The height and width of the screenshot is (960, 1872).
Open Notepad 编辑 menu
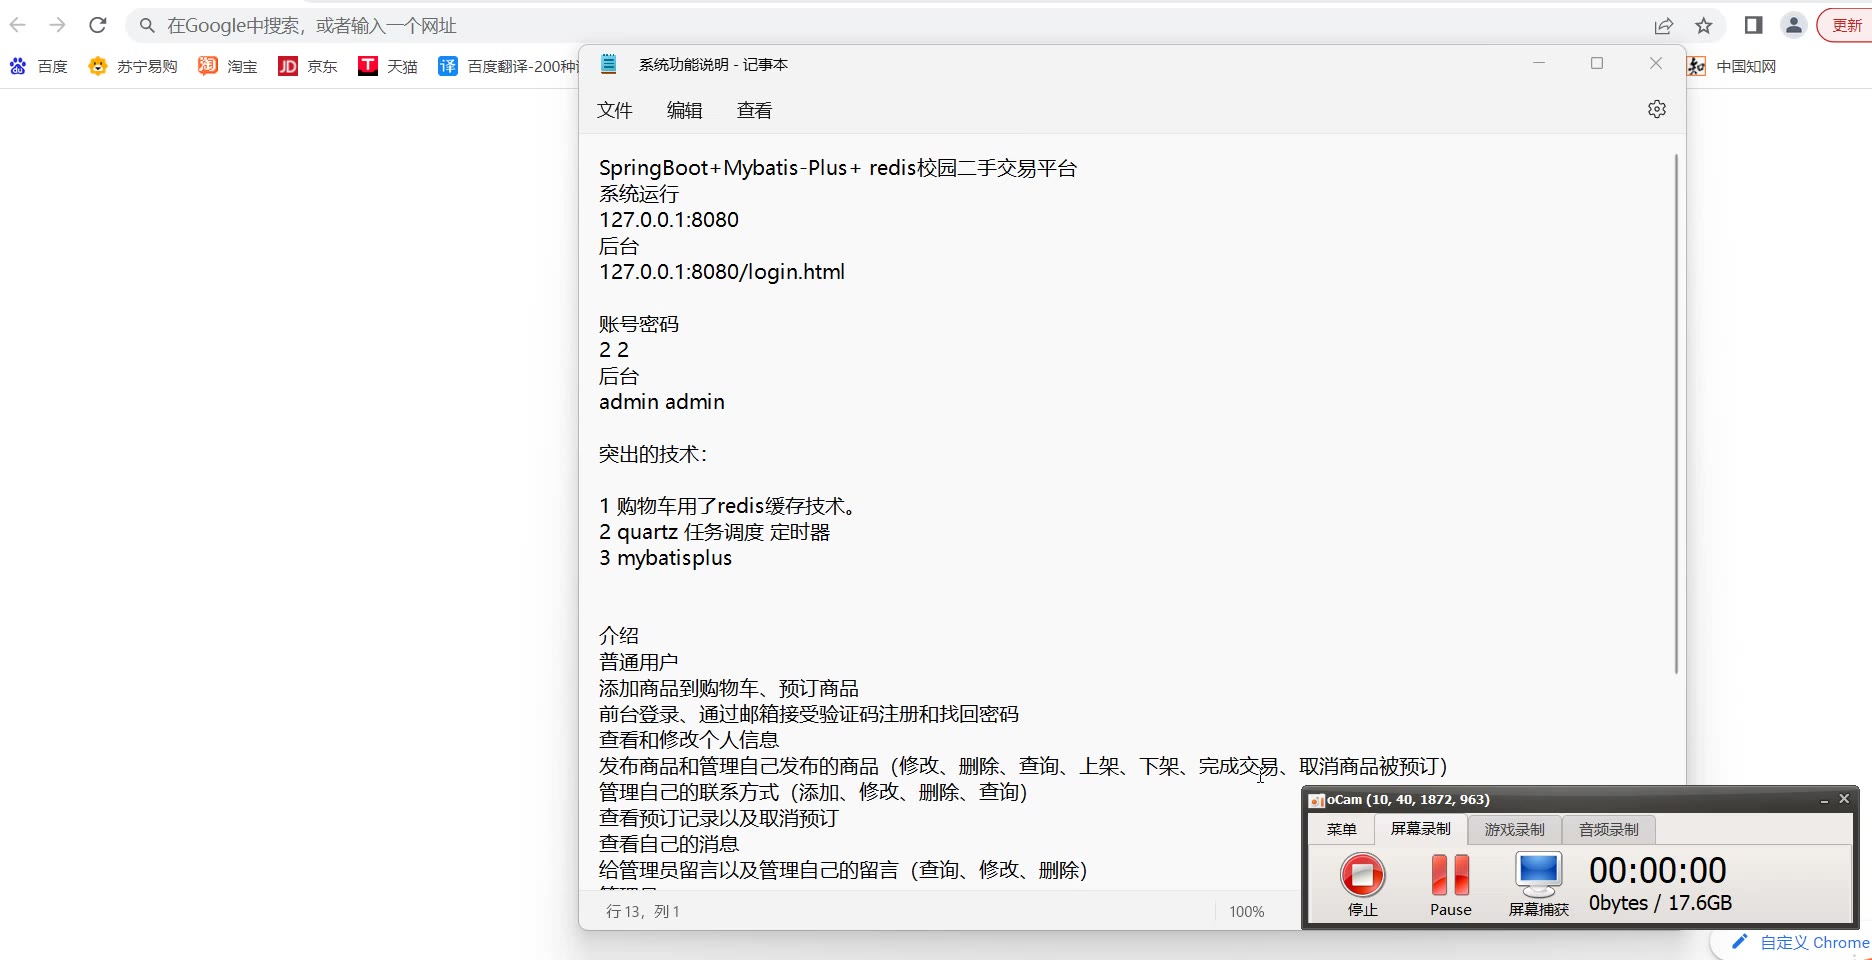[685, 110]
